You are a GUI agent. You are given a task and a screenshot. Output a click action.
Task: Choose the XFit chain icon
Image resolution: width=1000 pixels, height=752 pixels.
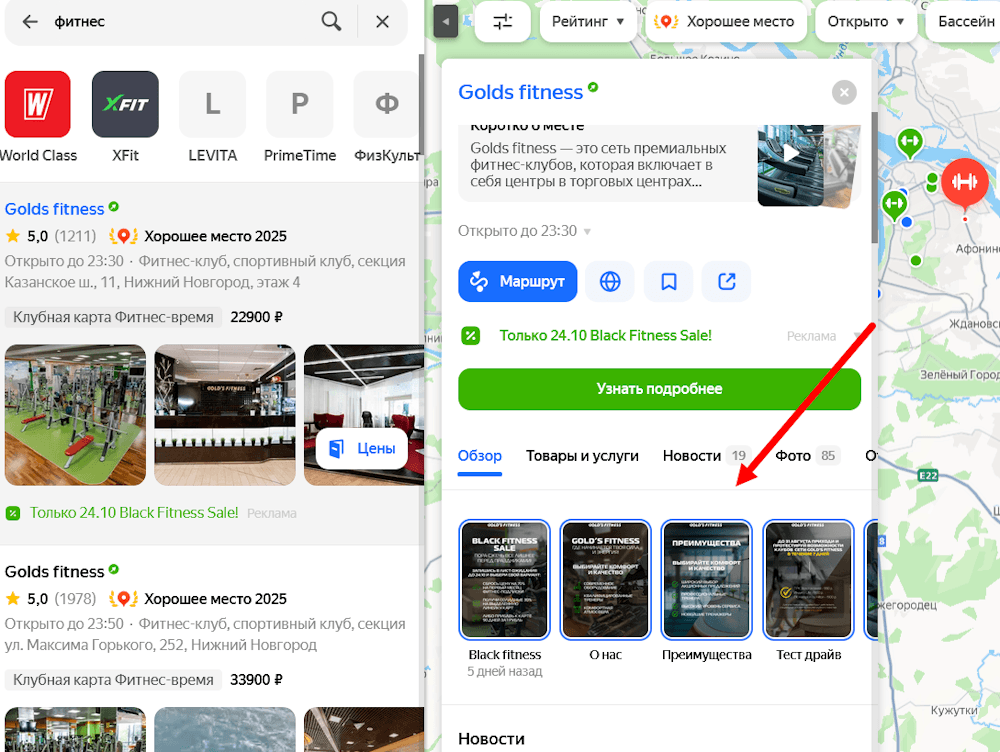125,104
